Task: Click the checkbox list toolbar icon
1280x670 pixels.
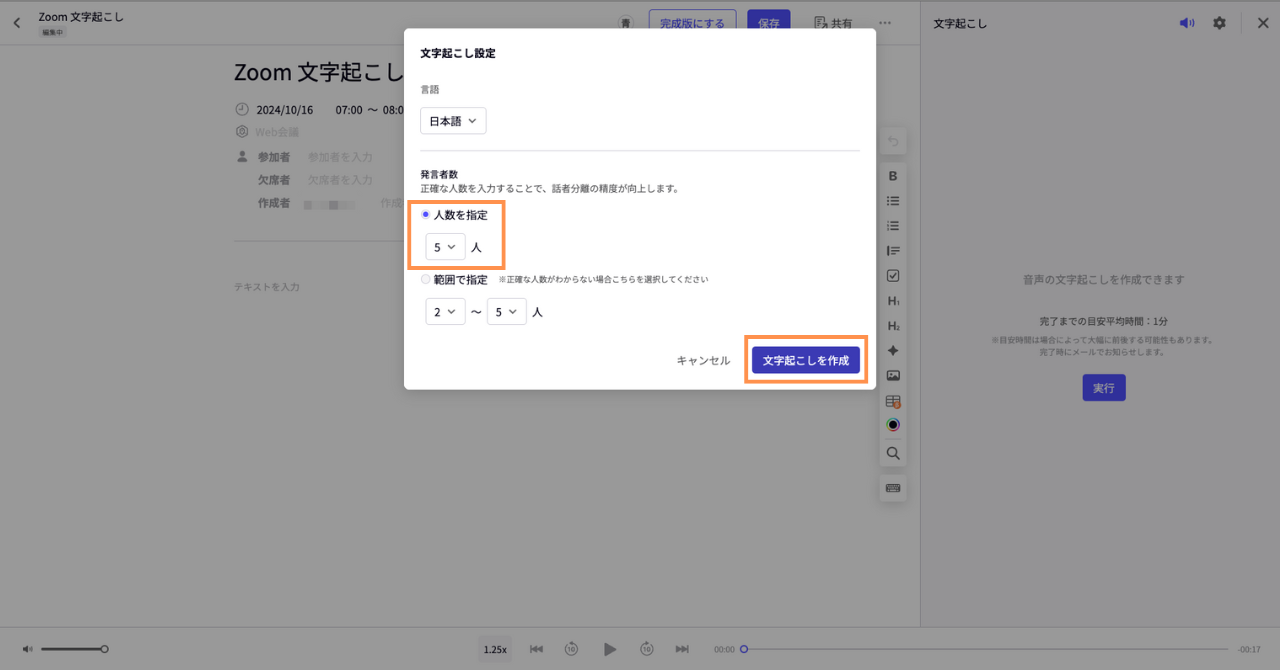Action: [x=893, y=276]
